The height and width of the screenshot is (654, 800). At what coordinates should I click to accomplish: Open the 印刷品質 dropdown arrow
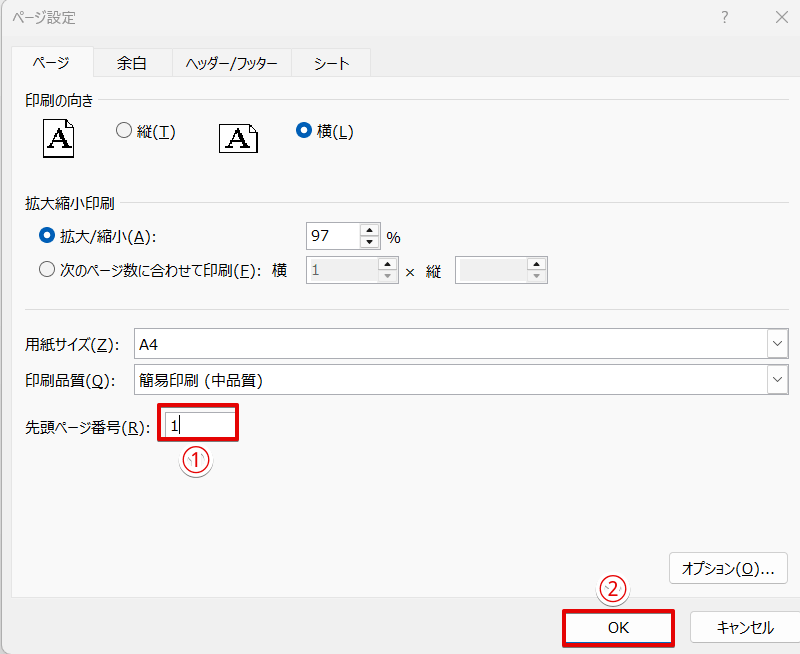coord(777,379)
